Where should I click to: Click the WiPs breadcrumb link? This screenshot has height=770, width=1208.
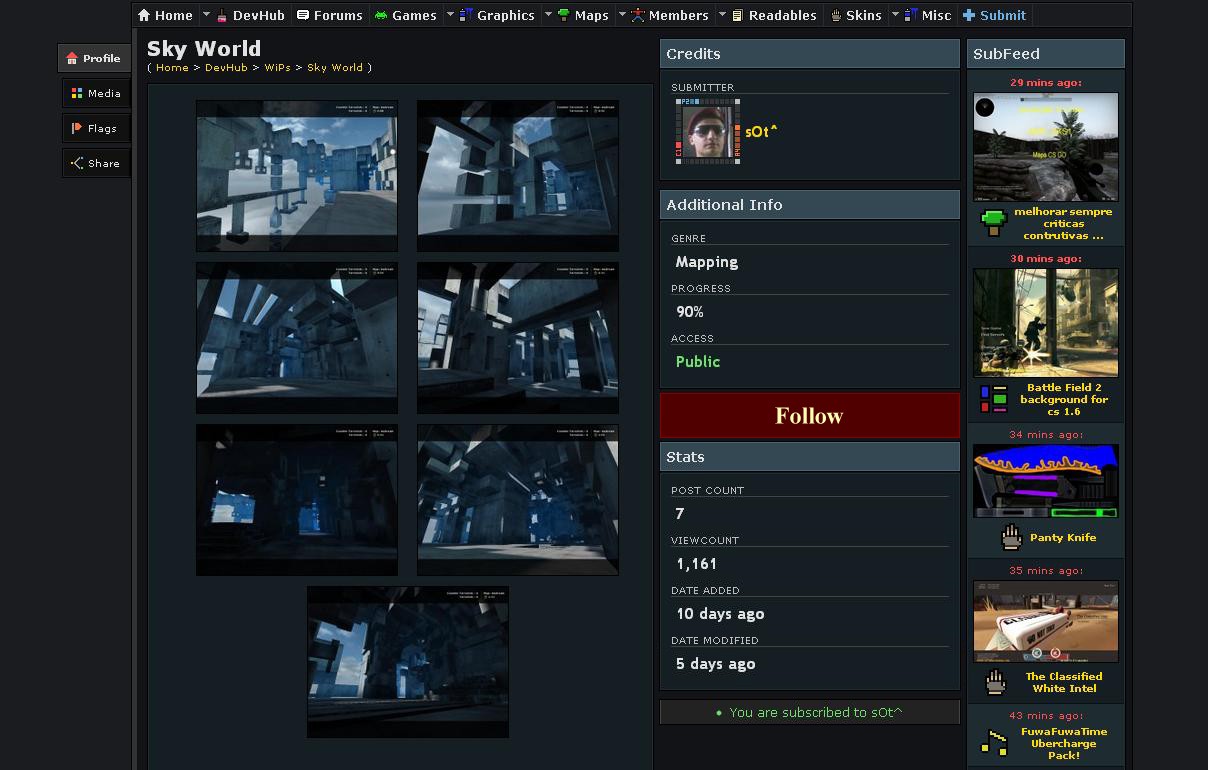277,68
